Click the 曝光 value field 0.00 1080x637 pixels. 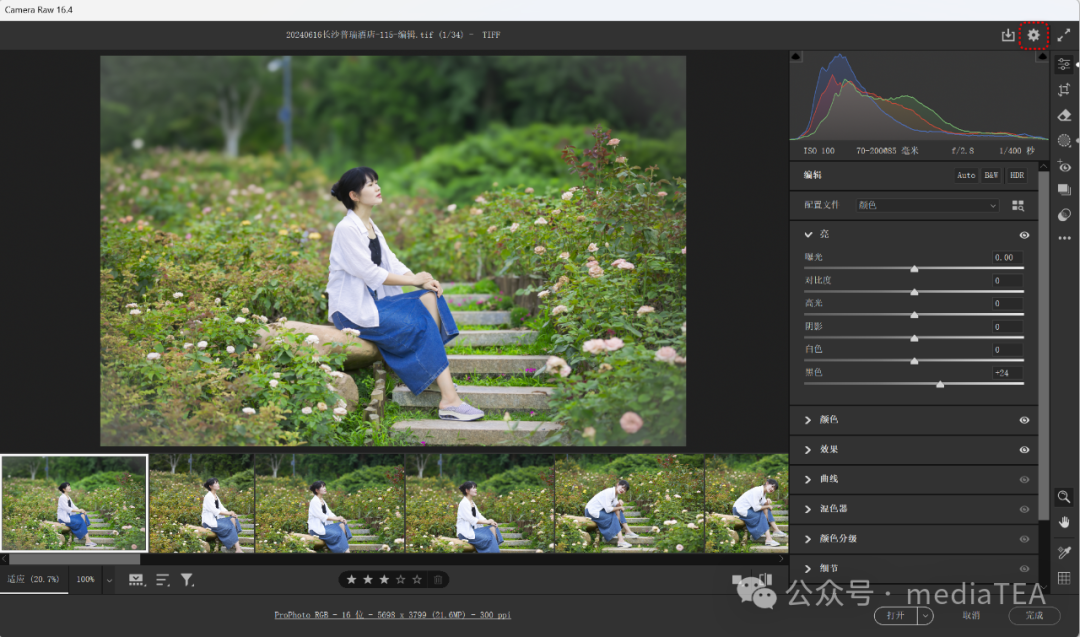(x=1007, y=258)
